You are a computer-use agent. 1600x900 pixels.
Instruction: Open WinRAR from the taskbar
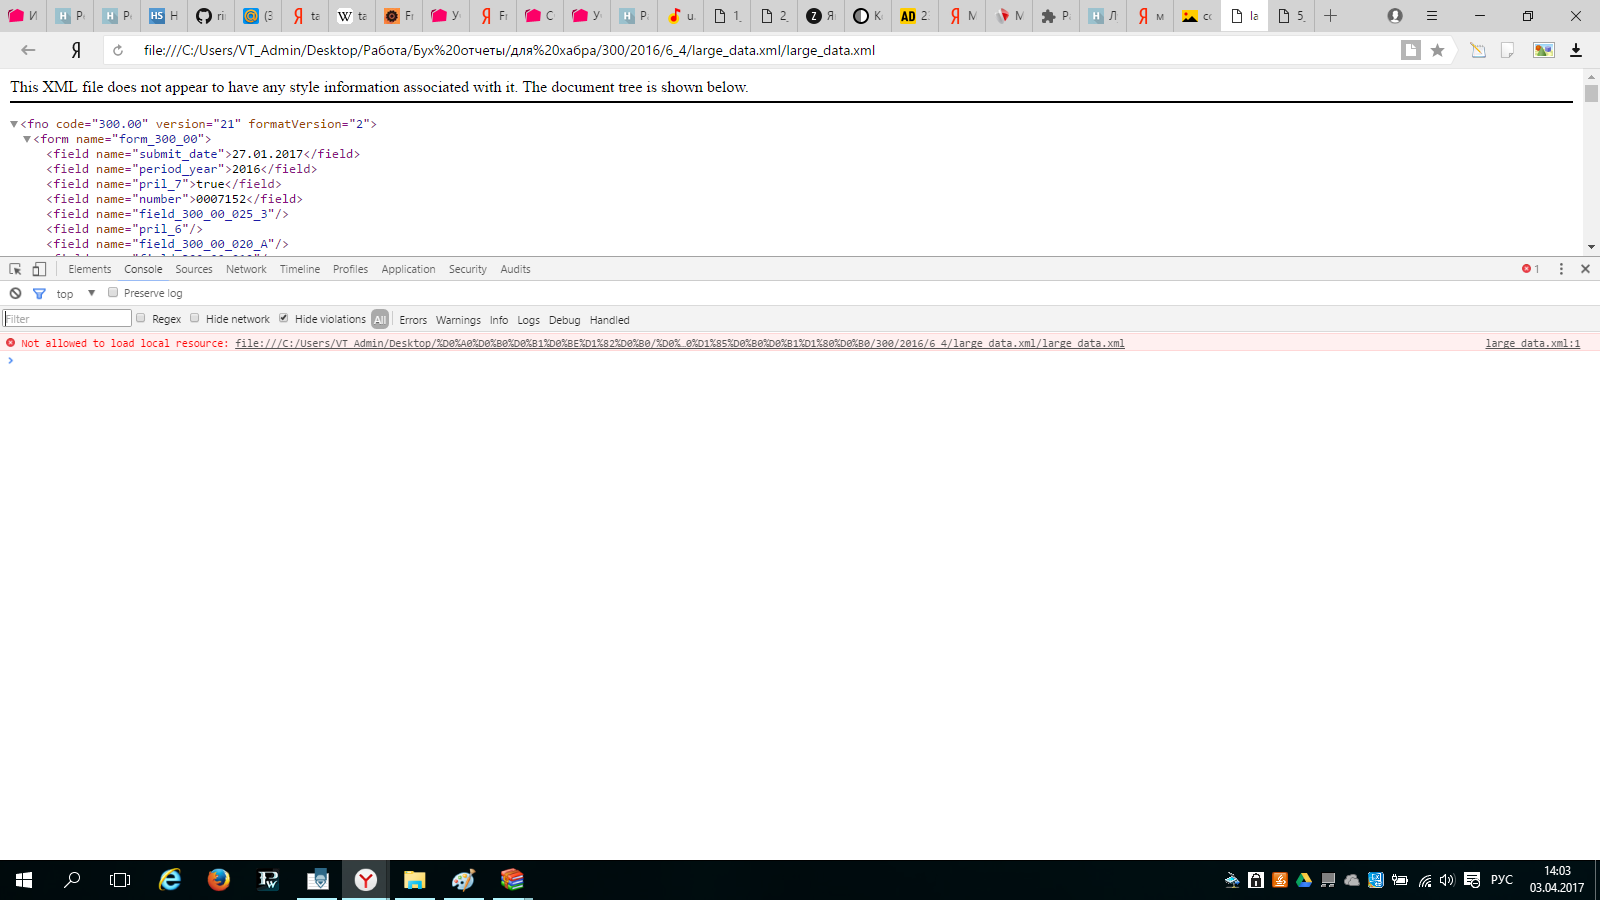tap(513, 880)
